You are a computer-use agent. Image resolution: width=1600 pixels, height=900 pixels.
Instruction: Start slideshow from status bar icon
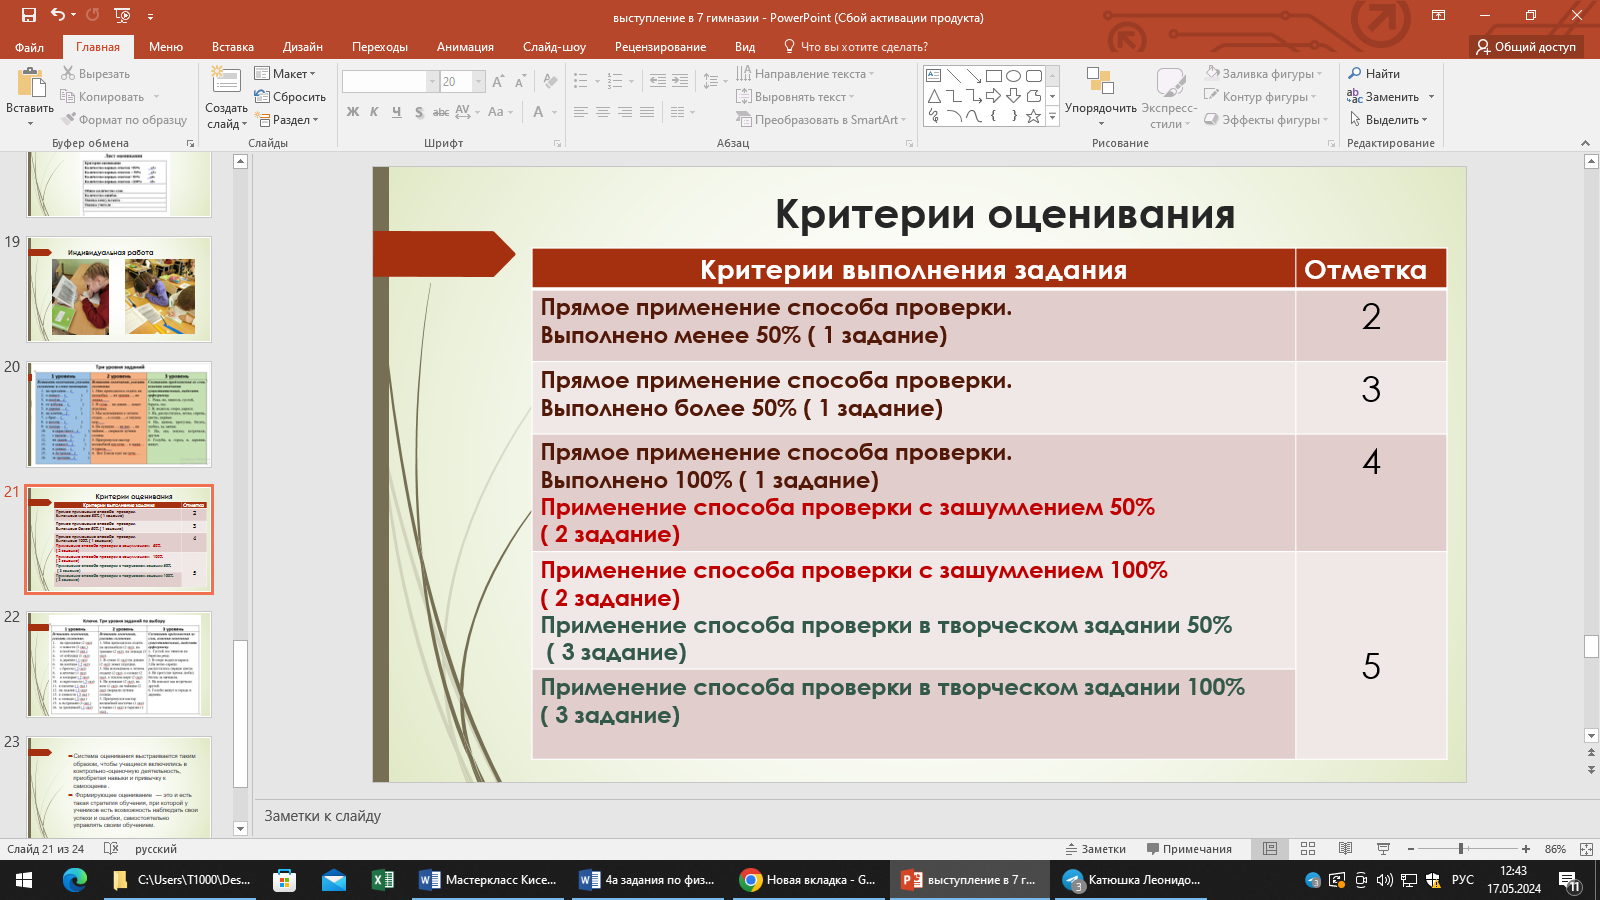click(x=1384, y=849)
